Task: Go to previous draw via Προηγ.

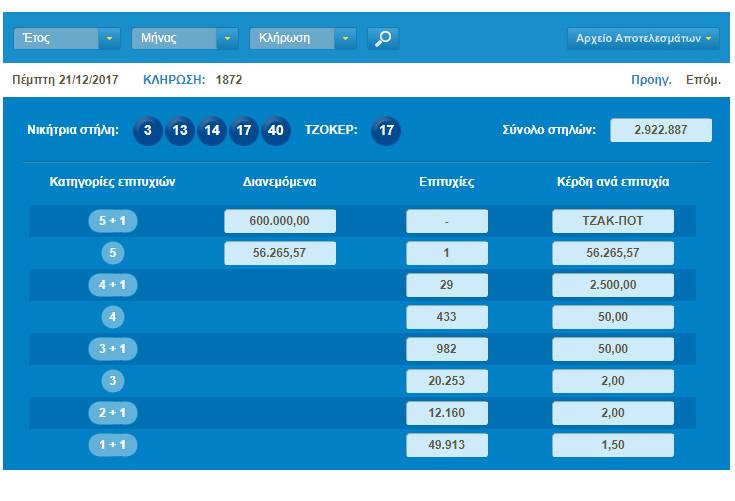Action: [651, 79]
